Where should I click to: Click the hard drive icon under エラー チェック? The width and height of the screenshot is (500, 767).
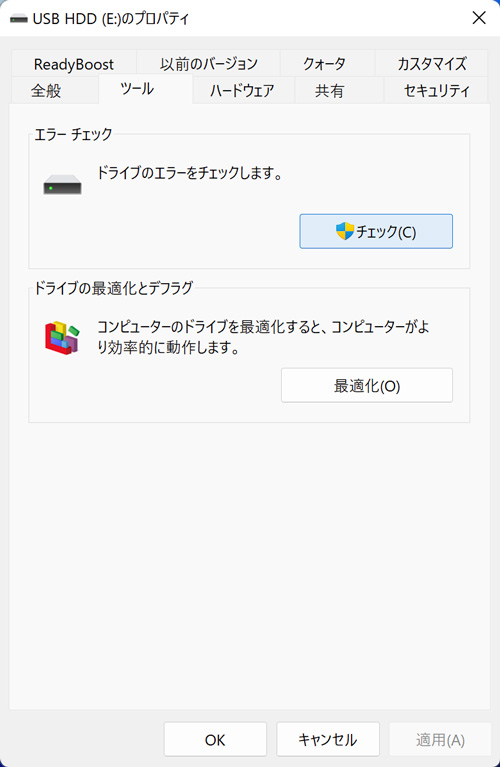(62, 185)
